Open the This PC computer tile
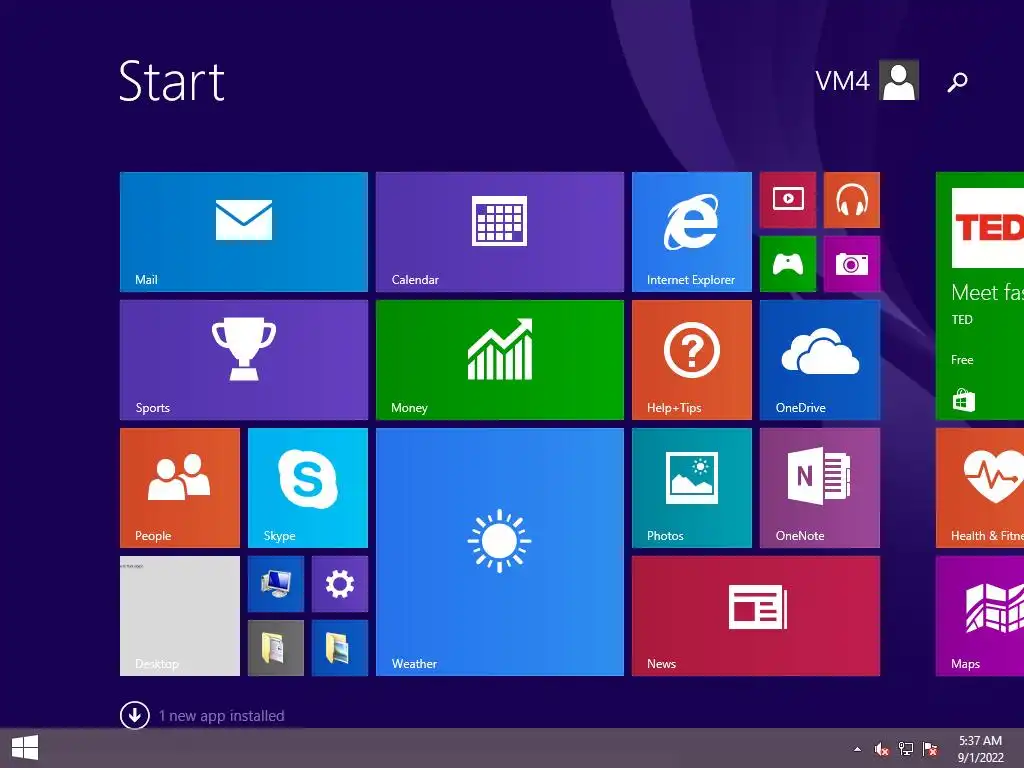Viewport: 1024px width, 768px height. click(276, 584)
